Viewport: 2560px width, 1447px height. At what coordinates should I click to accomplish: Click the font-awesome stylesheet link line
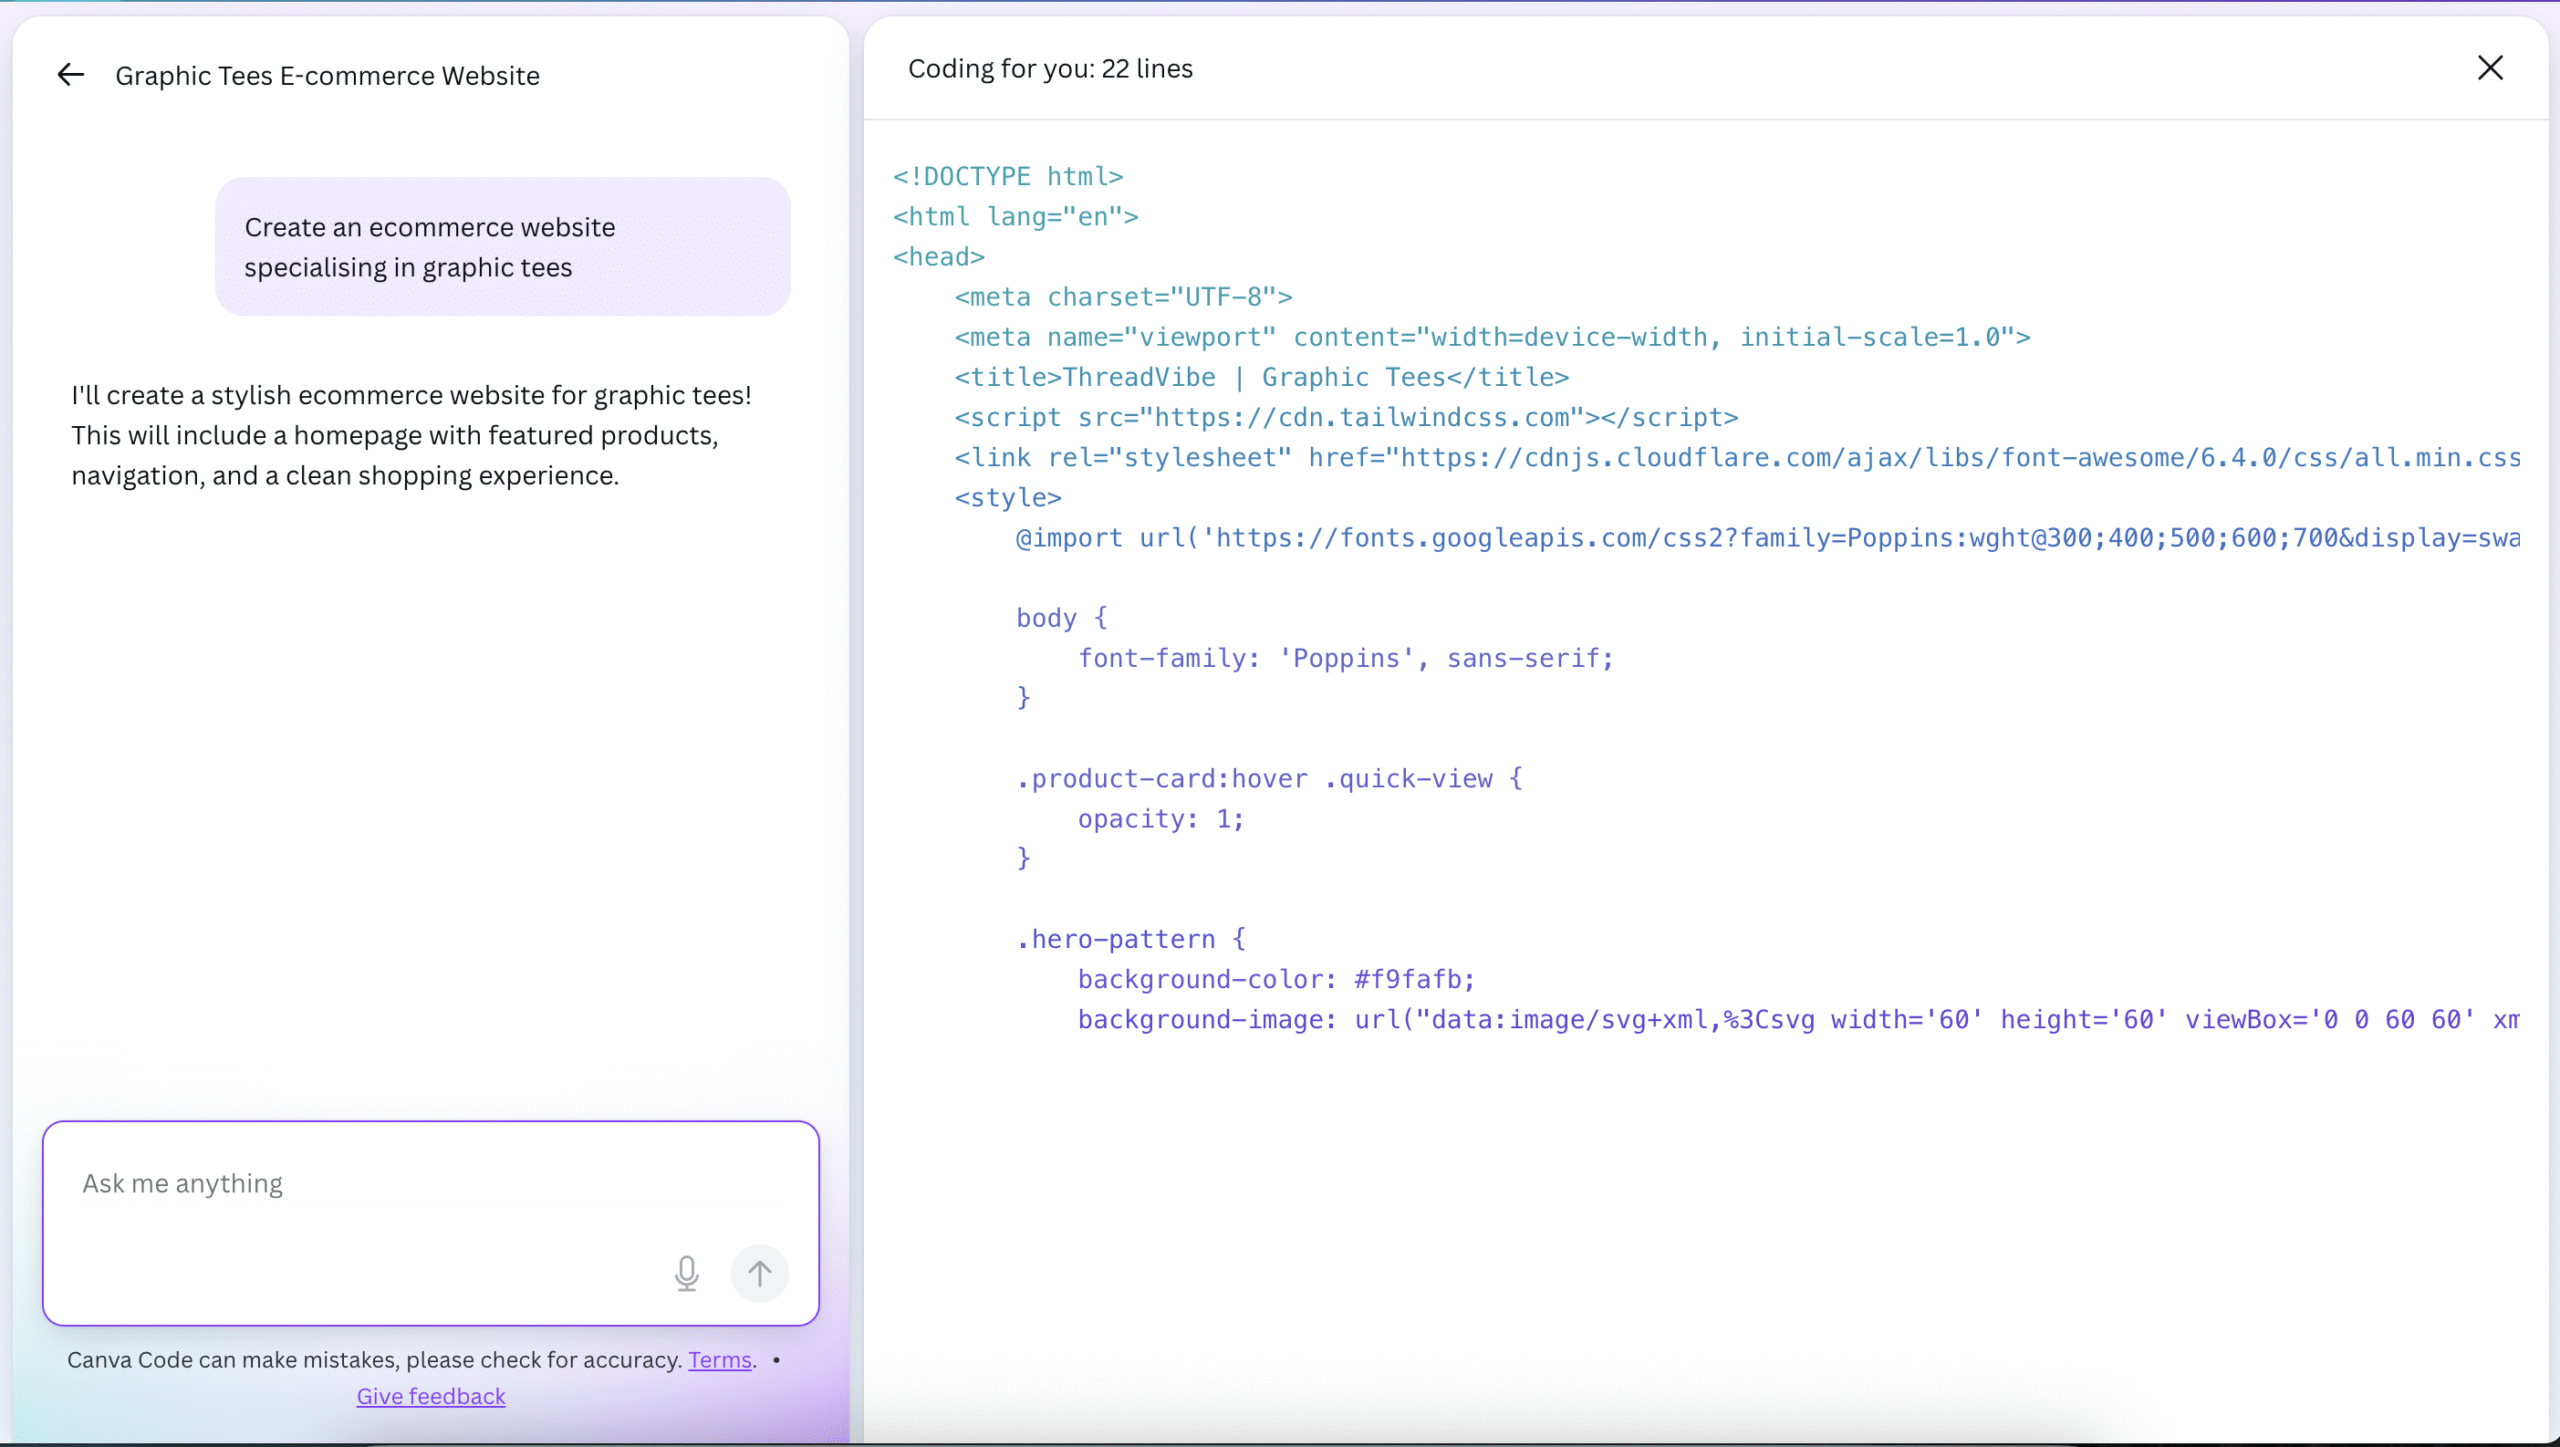click(1737, 457)
